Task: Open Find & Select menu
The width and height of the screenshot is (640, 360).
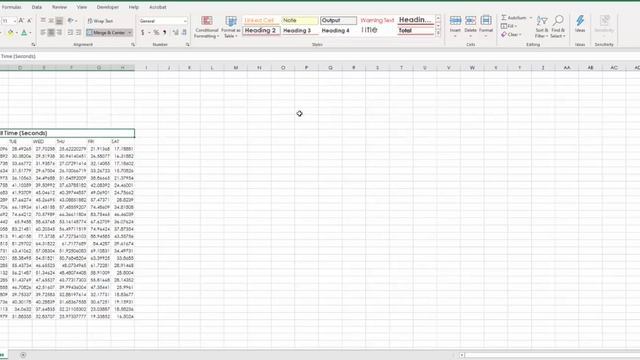Action: (558, 27)
